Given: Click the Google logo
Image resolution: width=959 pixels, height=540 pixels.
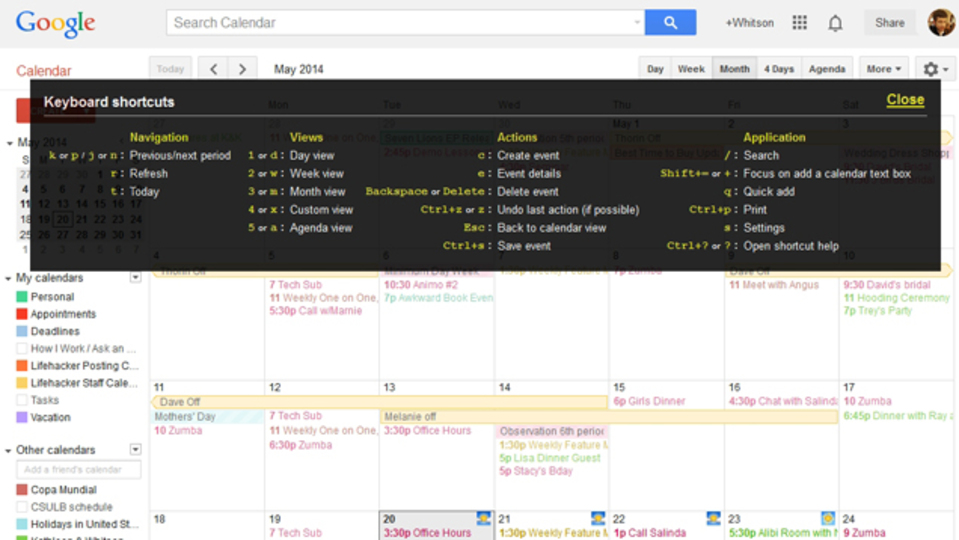Looking at the screenshot, I should [55, 24].
